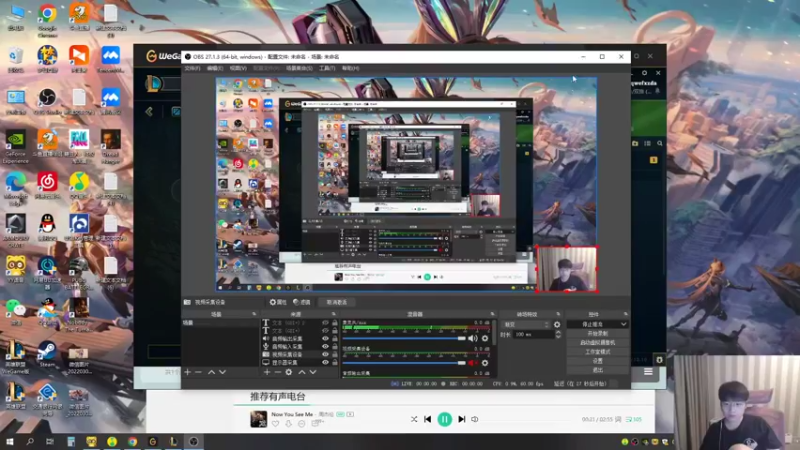This screenshot has height=450, width=800.
Task: Add a new source with plus icon
Action: 267,372
